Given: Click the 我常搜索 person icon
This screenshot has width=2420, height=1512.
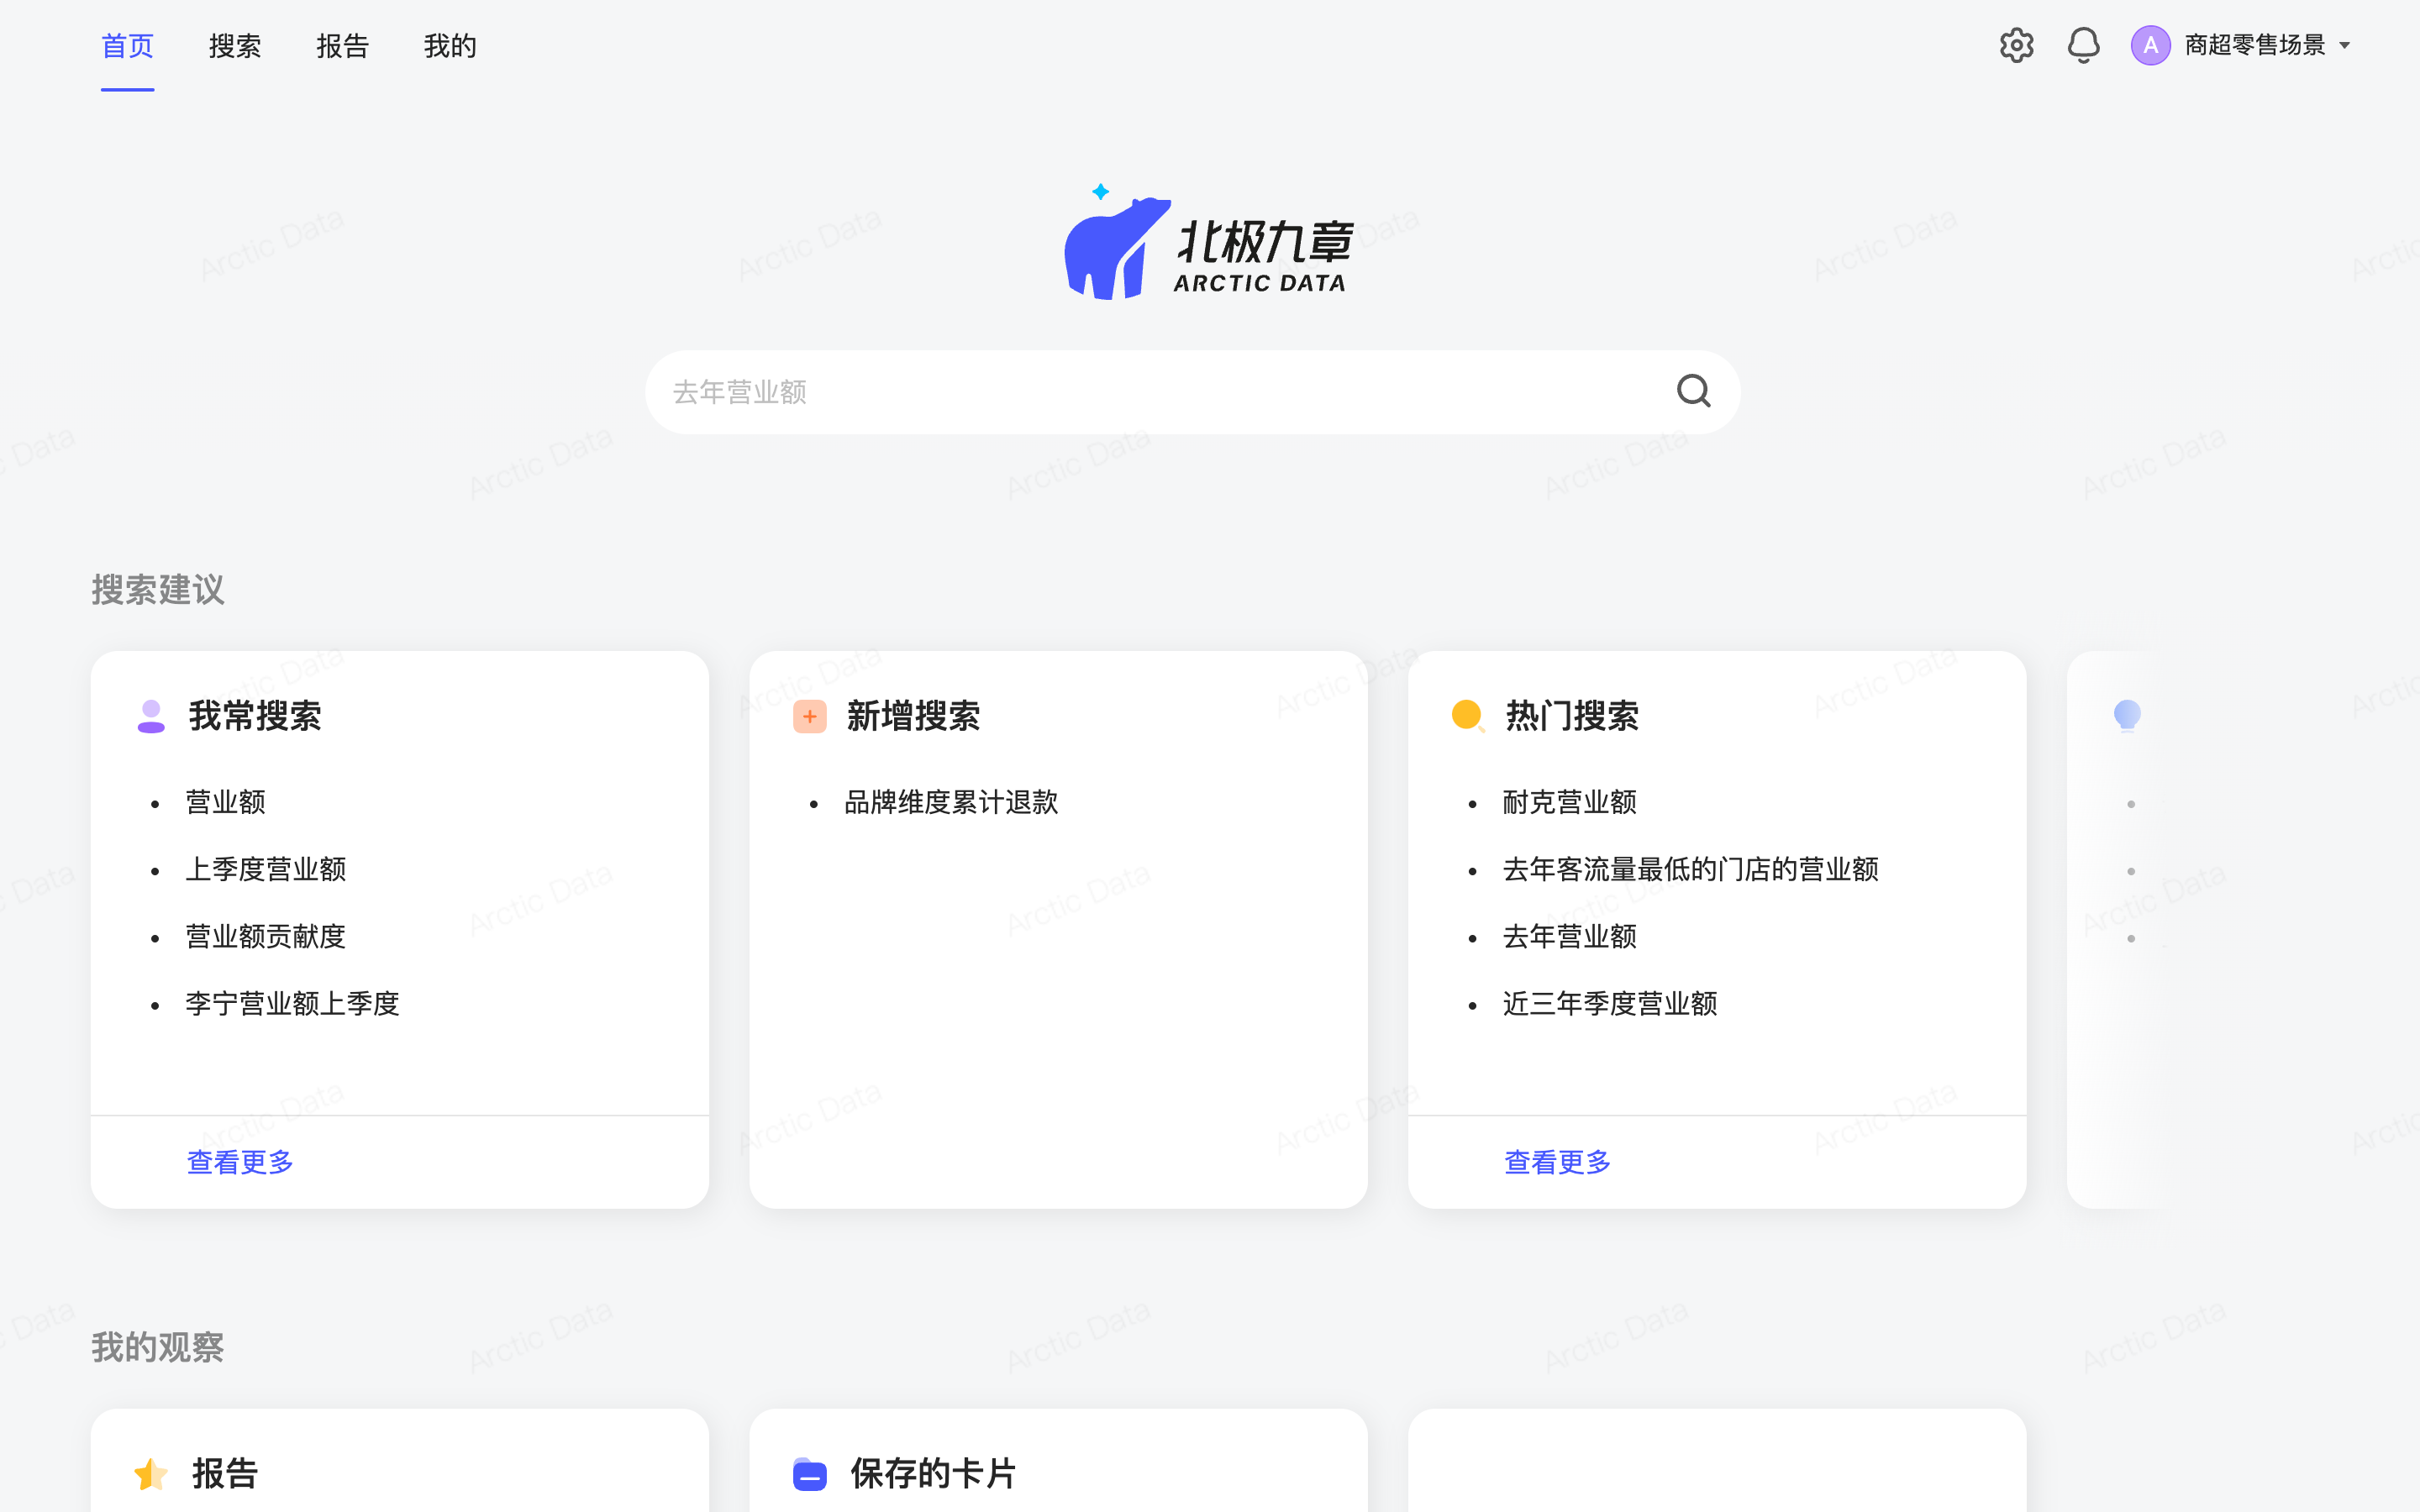Looking at the screenshot, I should click(x=151, y=716).
